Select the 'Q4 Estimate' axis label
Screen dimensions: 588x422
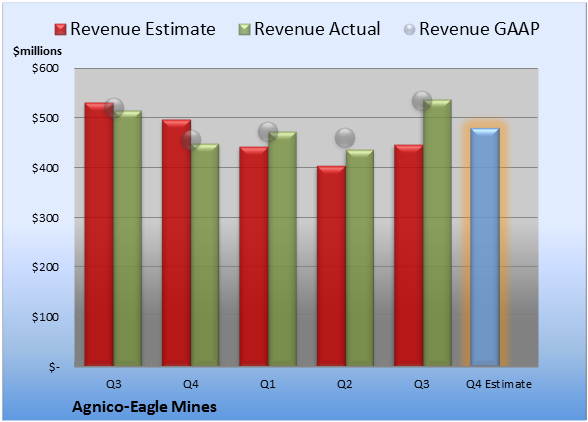click(499, 384)
